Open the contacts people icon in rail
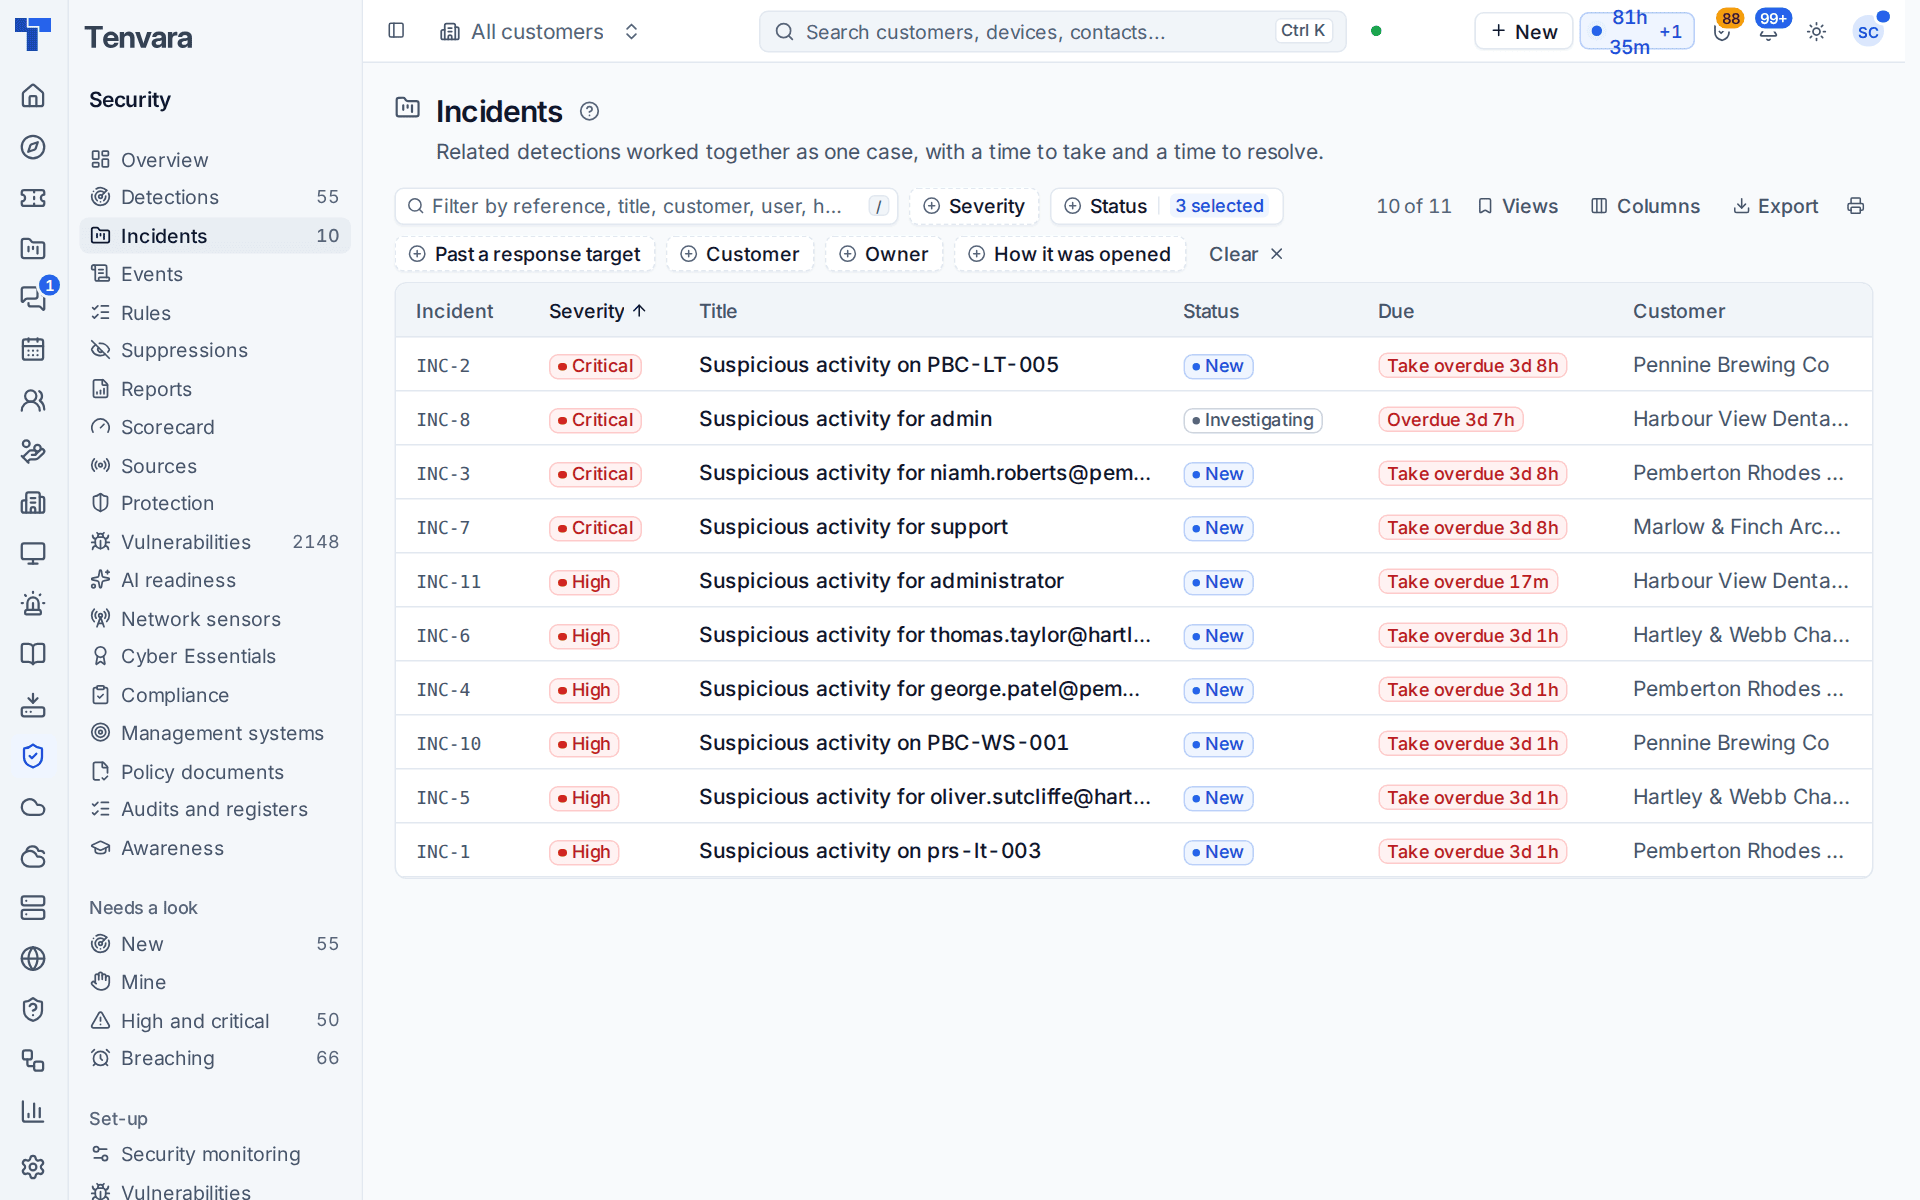1920x1200 pixels. 33,400
